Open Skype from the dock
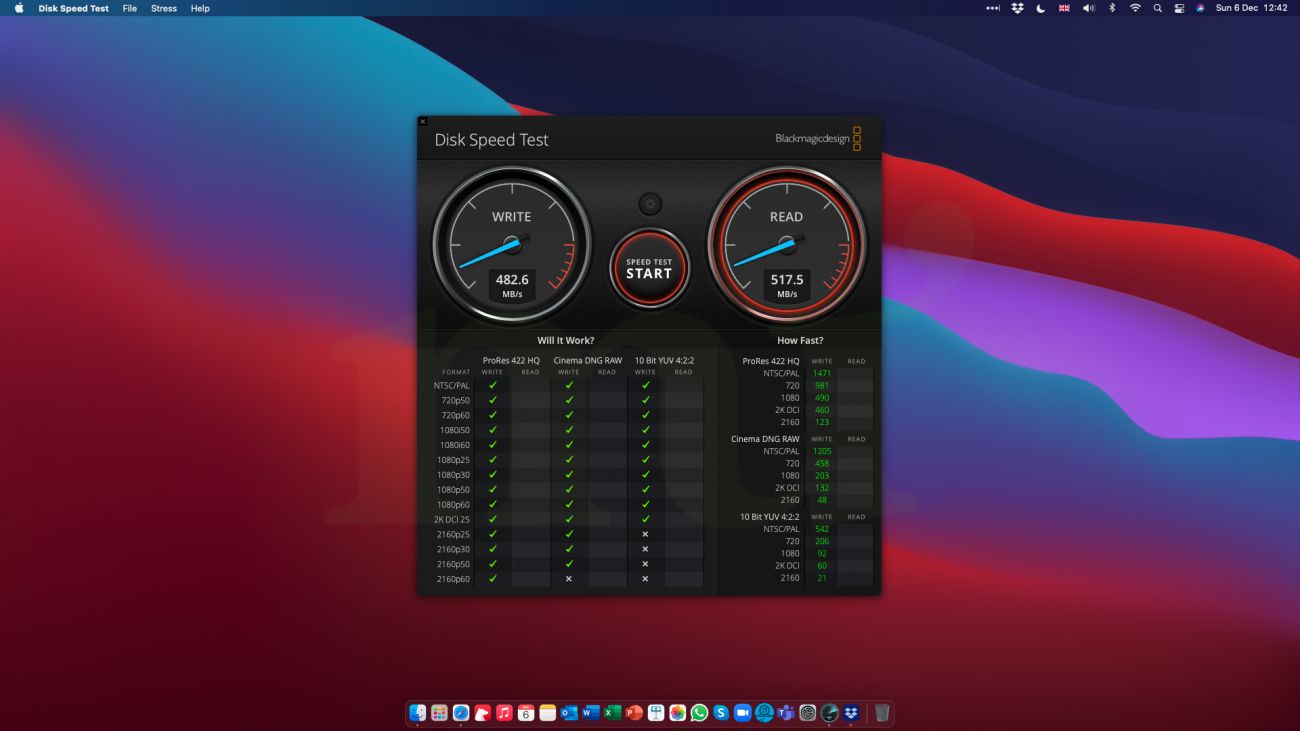 click(x=721, y=713)
